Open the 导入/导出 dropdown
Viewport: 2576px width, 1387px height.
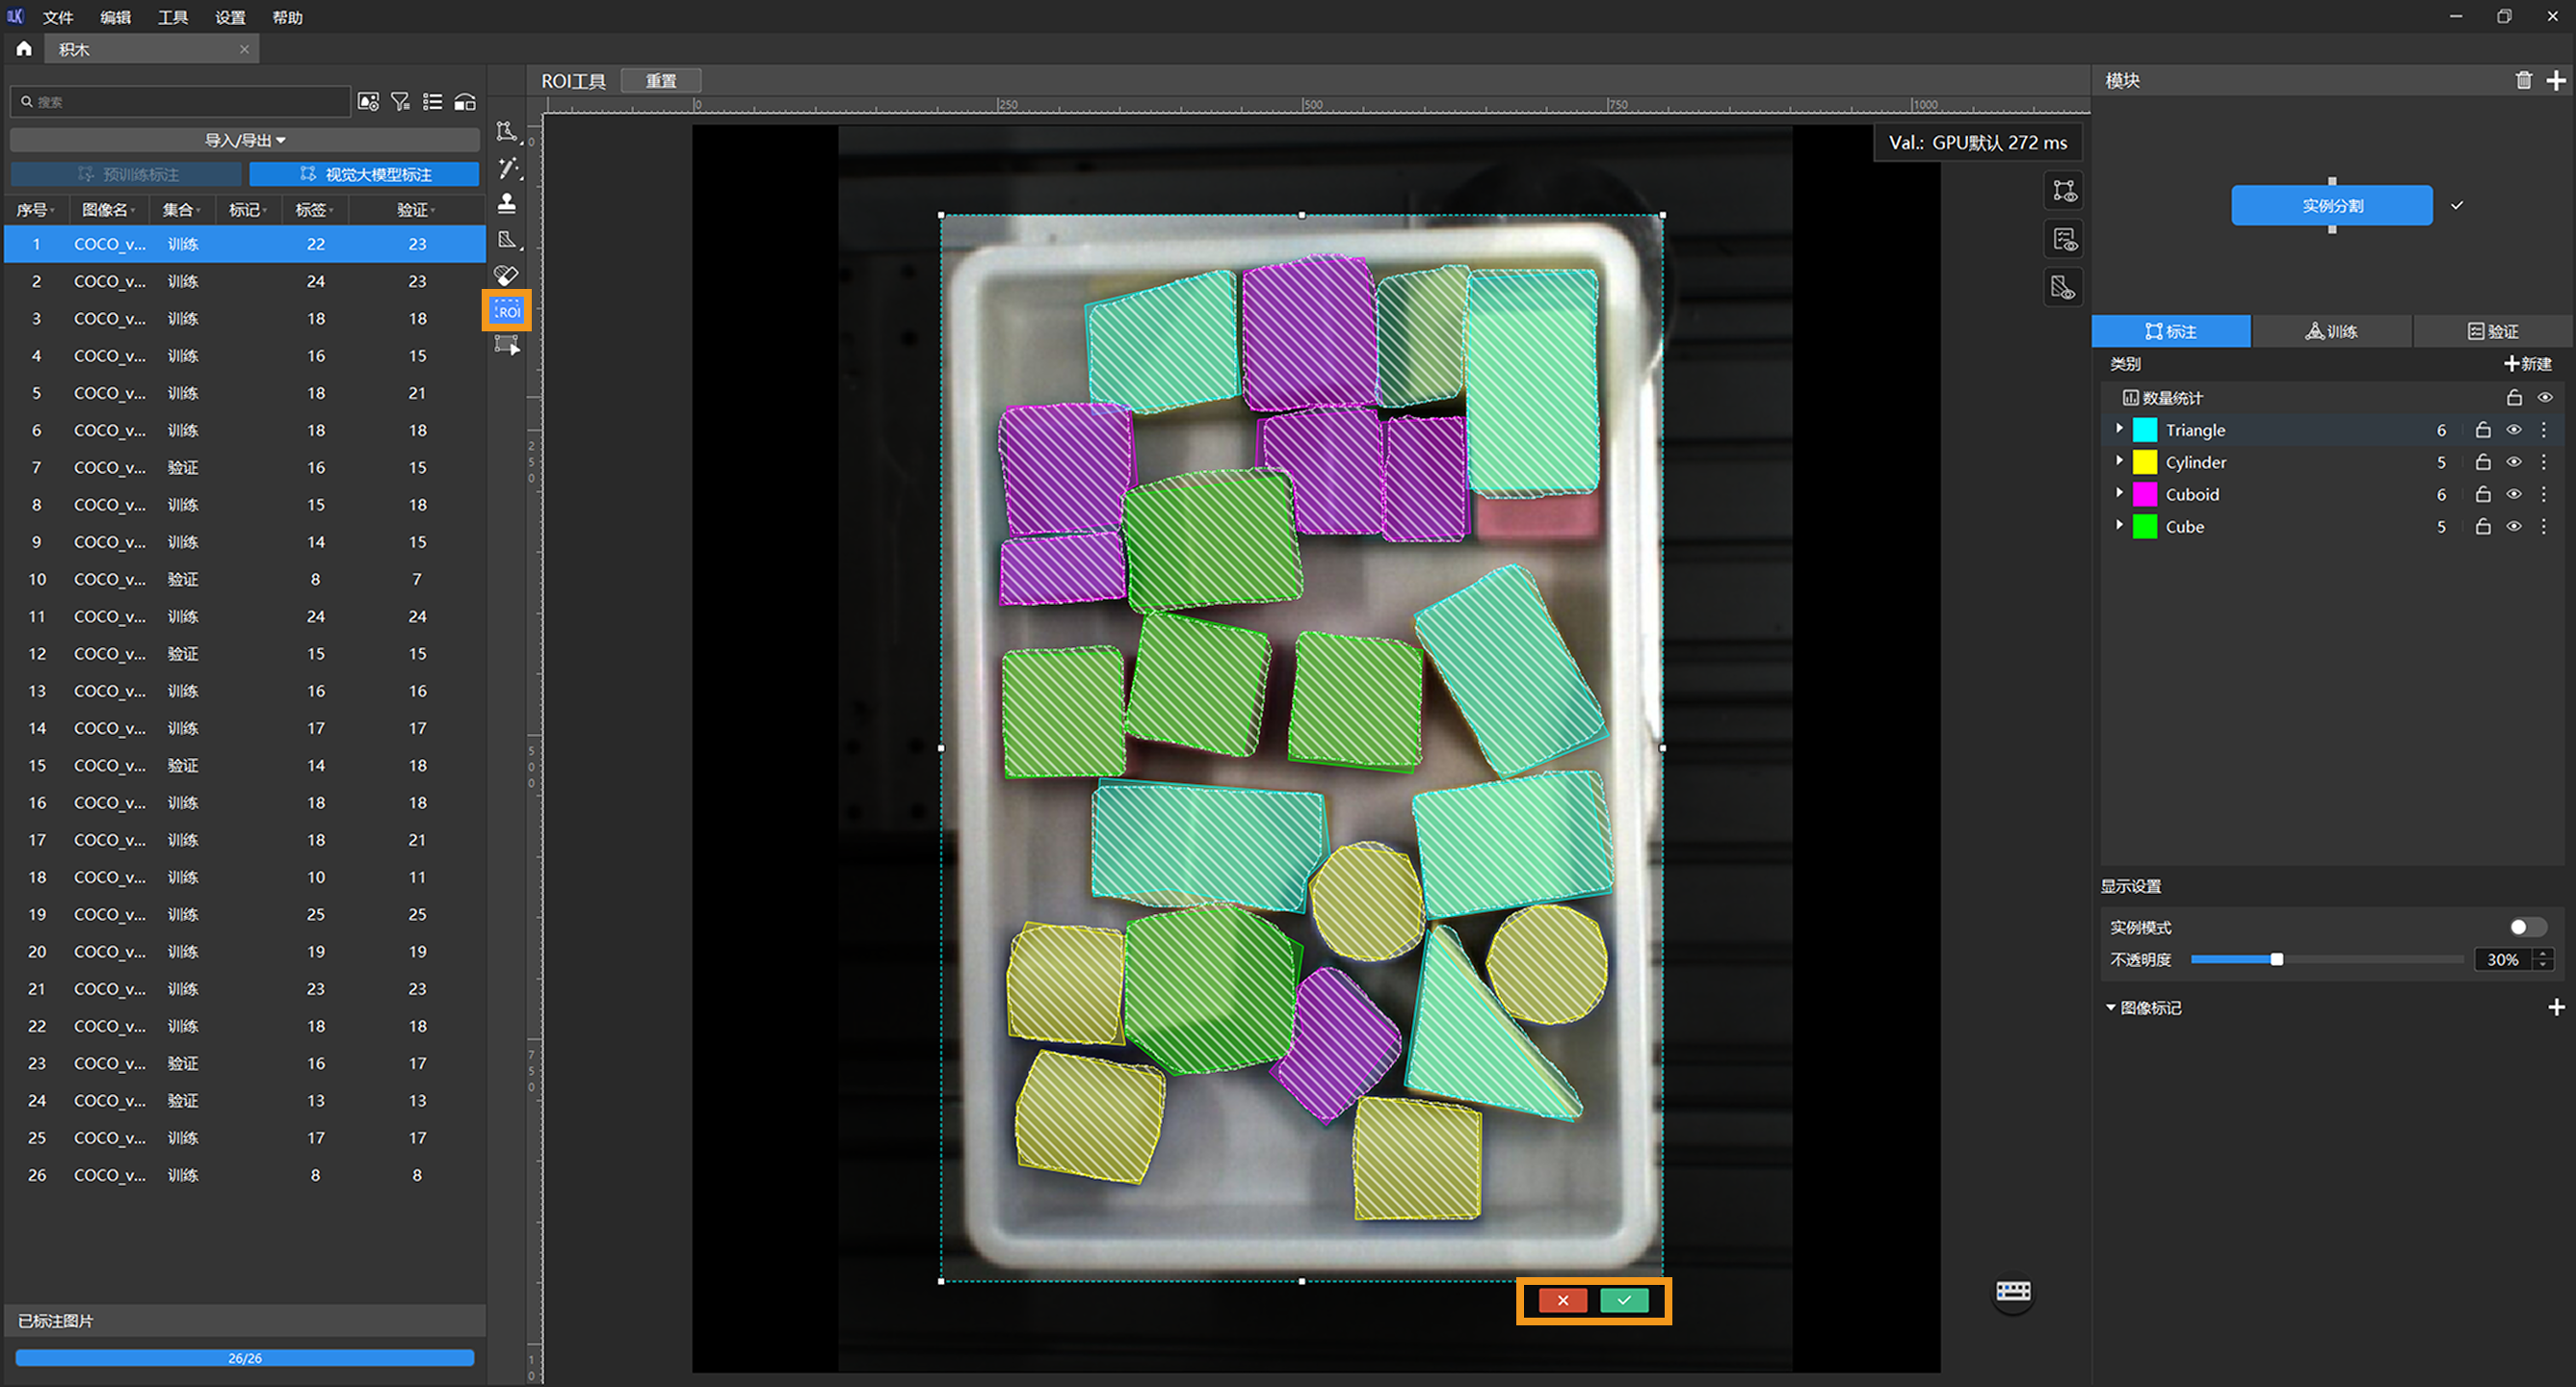(x=245, y=140)
